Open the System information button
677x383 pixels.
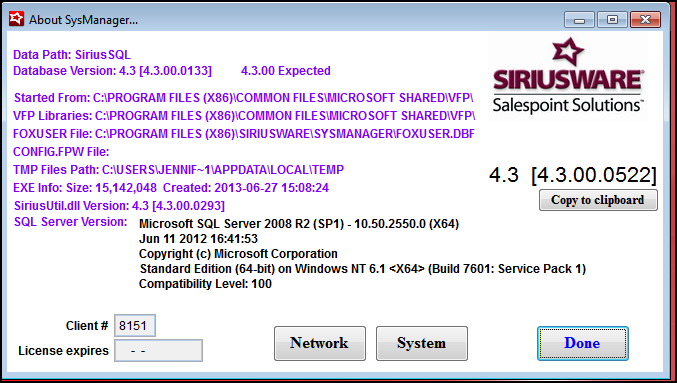pos(421,343)
